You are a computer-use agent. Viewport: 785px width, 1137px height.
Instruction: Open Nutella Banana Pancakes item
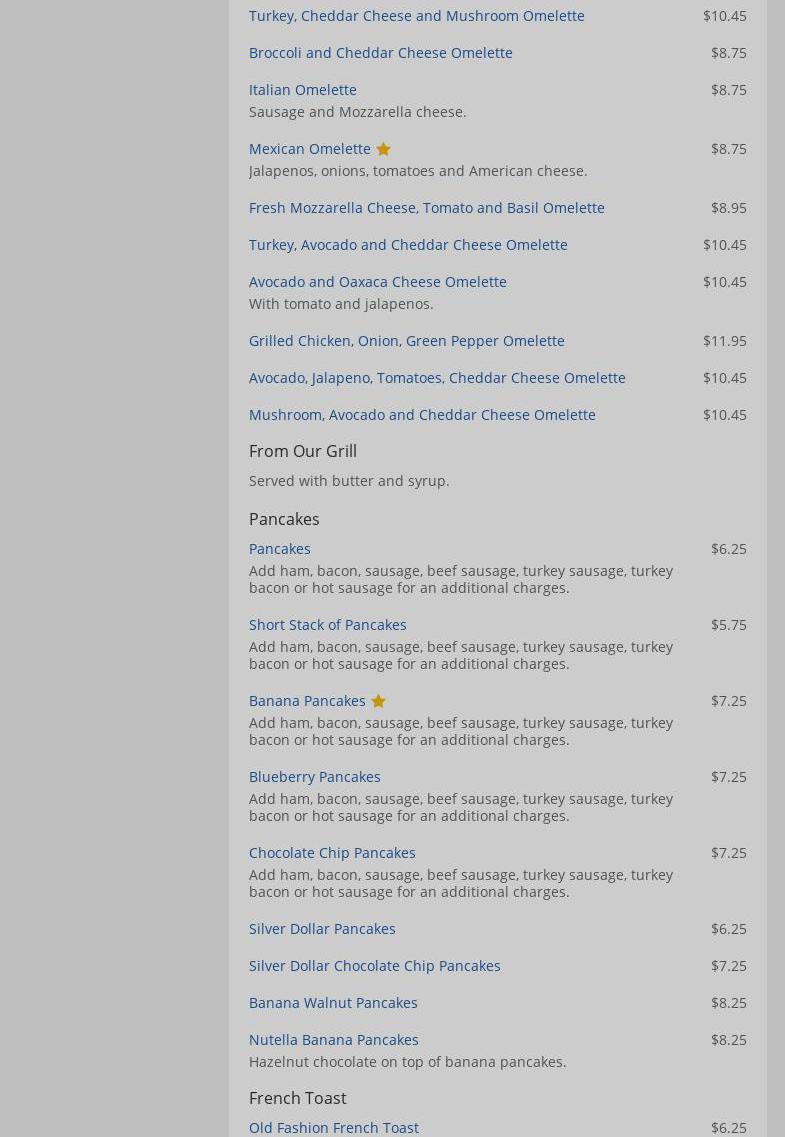(333, 1040)
